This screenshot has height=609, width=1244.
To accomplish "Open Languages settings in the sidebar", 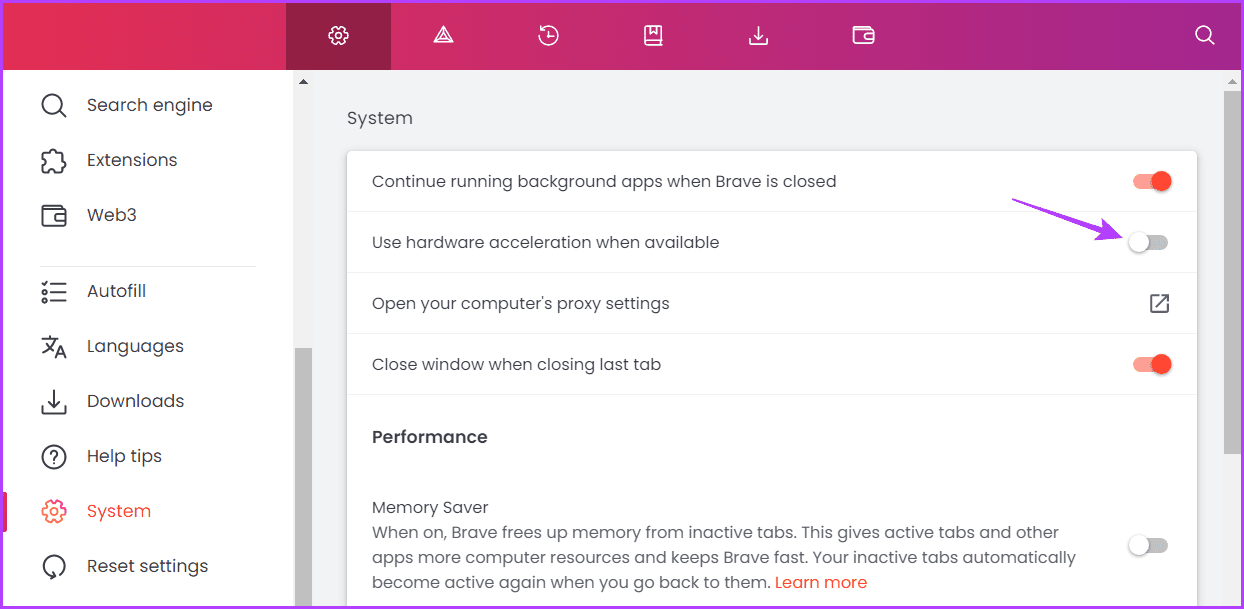I will 135,346.
